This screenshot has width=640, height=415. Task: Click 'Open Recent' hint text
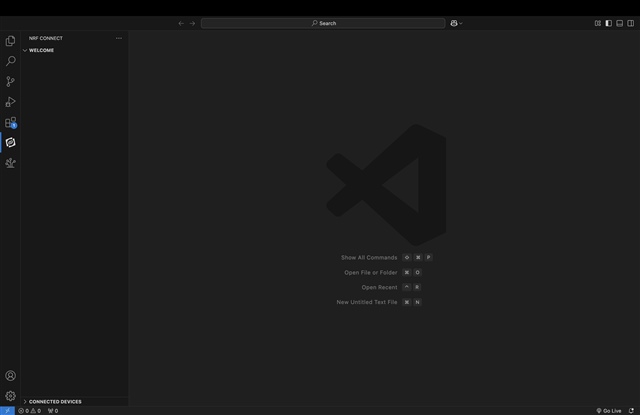(379, 287)
